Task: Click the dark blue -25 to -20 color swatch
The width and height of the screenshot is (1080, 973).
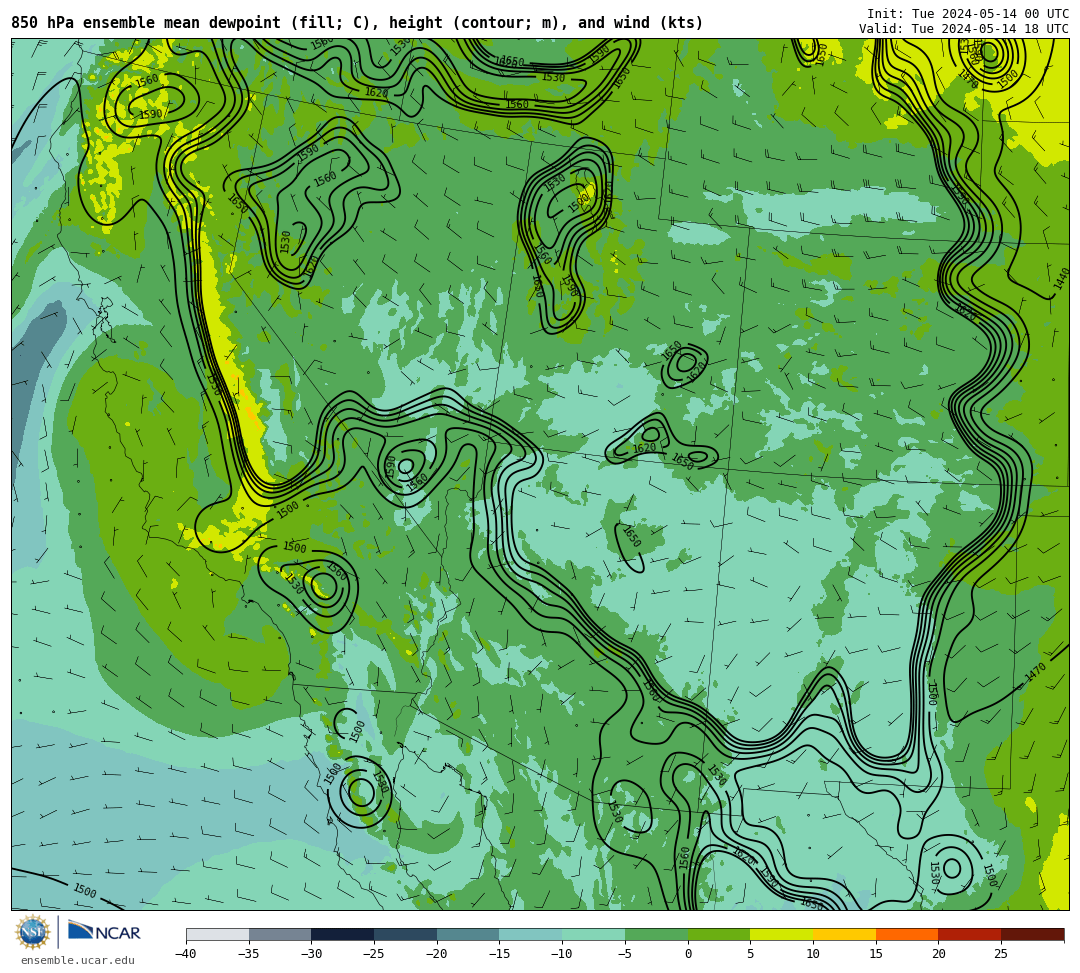Action: pyautogui.click(x=406, y=934)
